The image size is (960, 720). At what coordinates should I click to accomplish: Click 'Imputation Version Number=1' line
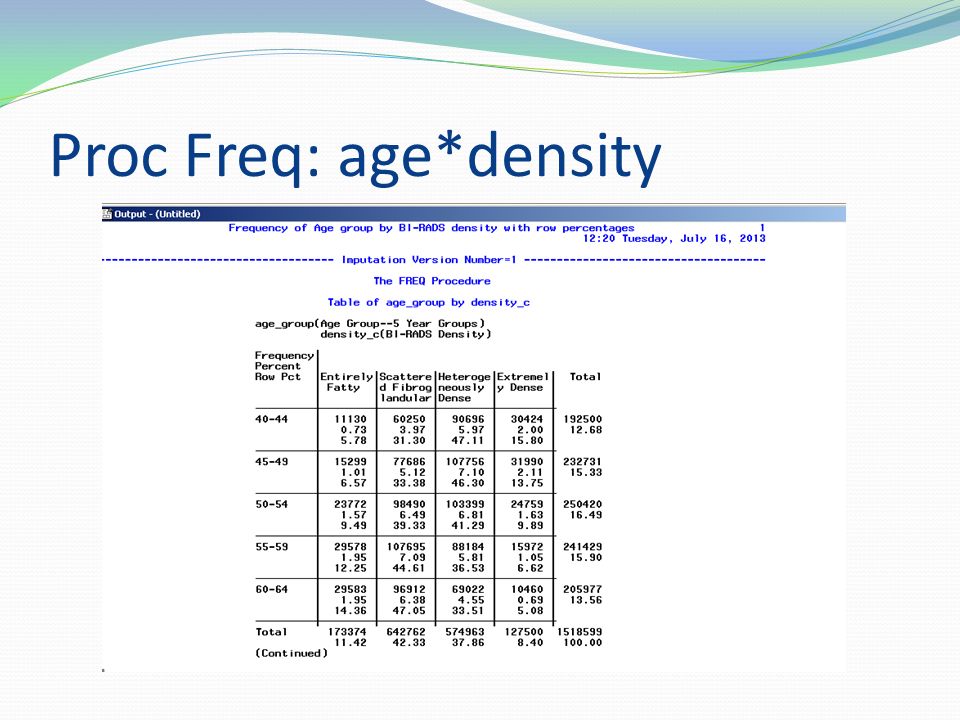(x=429, y=260)
